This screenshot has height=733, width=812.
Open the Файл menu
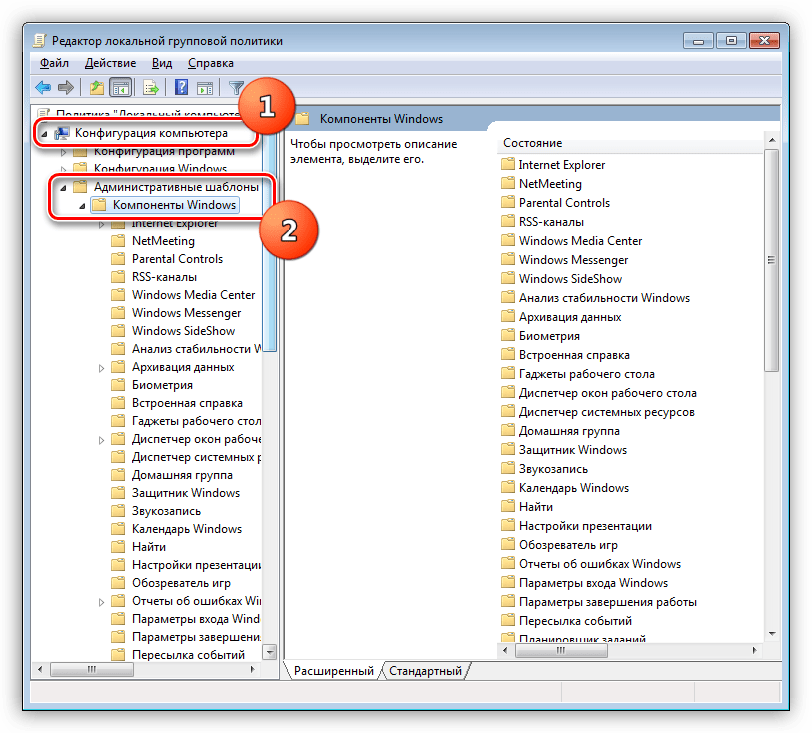[x=53, y=63]
